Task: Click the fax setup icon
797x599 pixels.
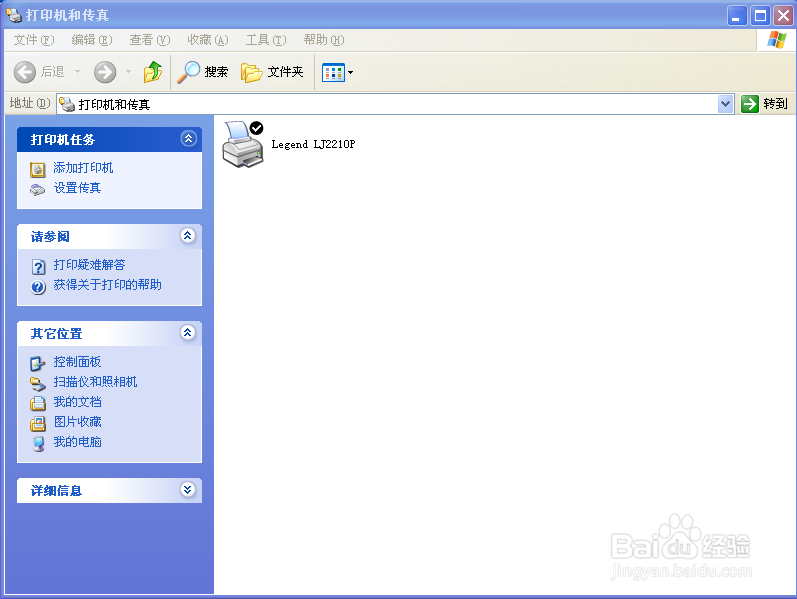Action: (x=38, y=190)
